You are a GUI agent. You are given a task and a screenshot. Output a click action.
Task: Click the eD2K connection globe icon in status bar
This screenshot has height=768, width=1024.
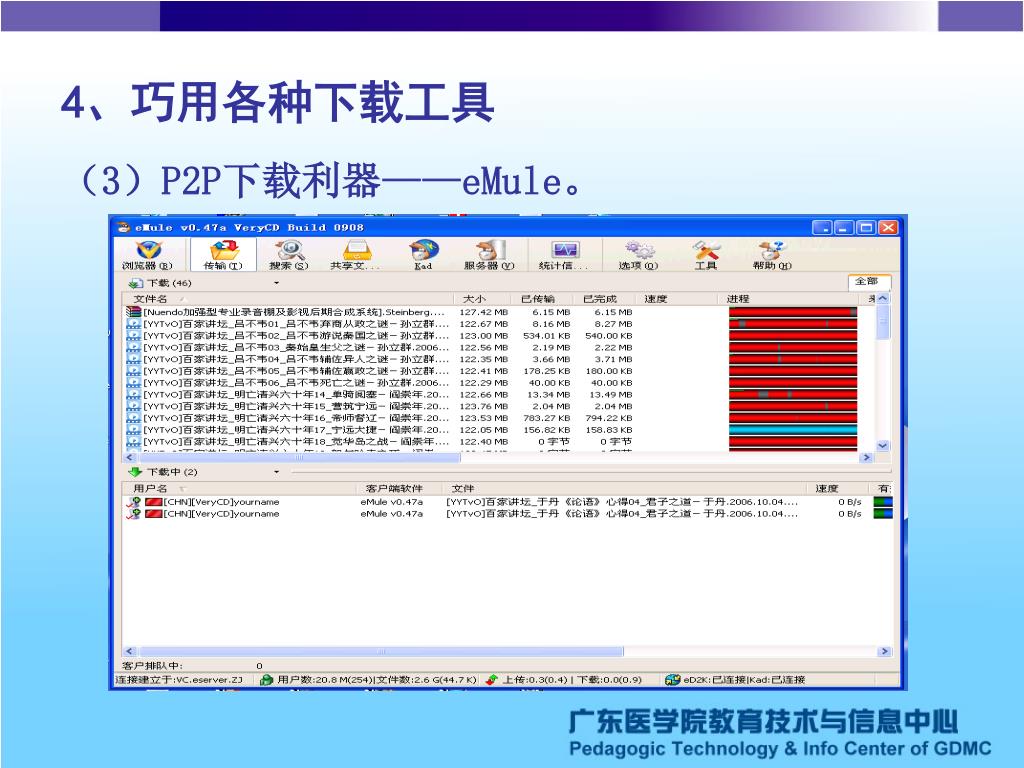pyautogui.click(x=673, y=680)
